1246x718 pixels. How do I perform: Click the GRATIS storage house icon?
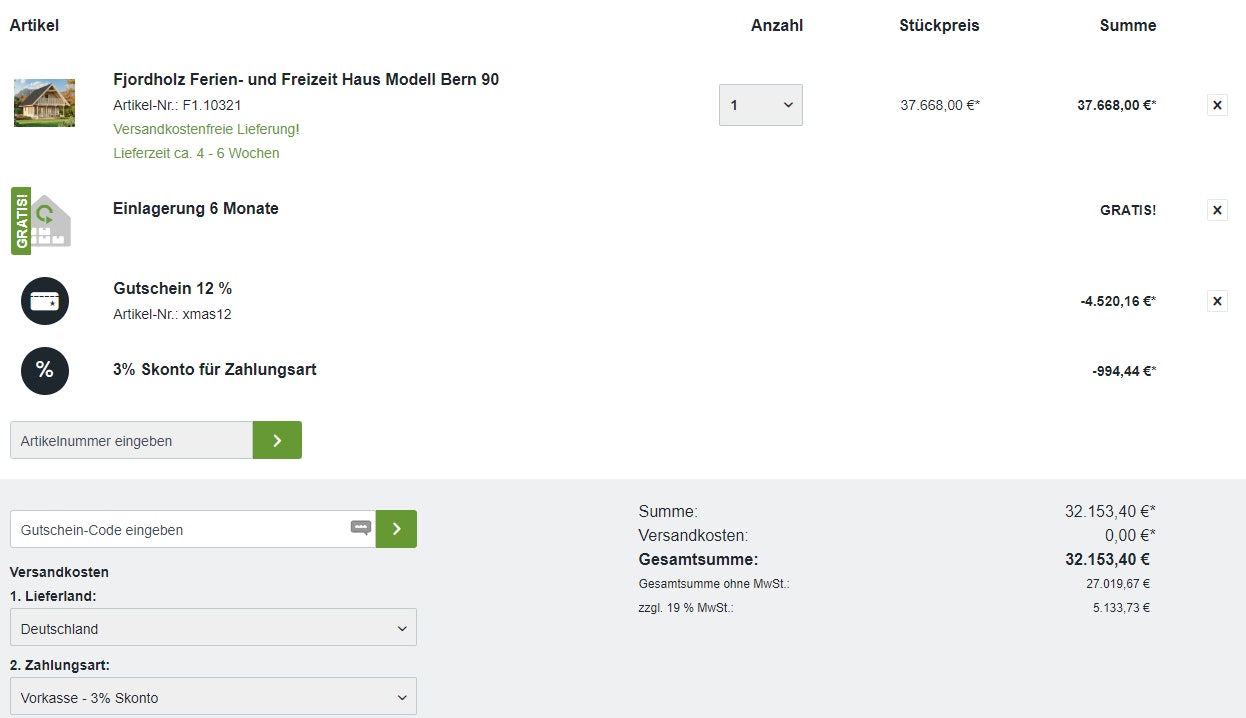41,220
